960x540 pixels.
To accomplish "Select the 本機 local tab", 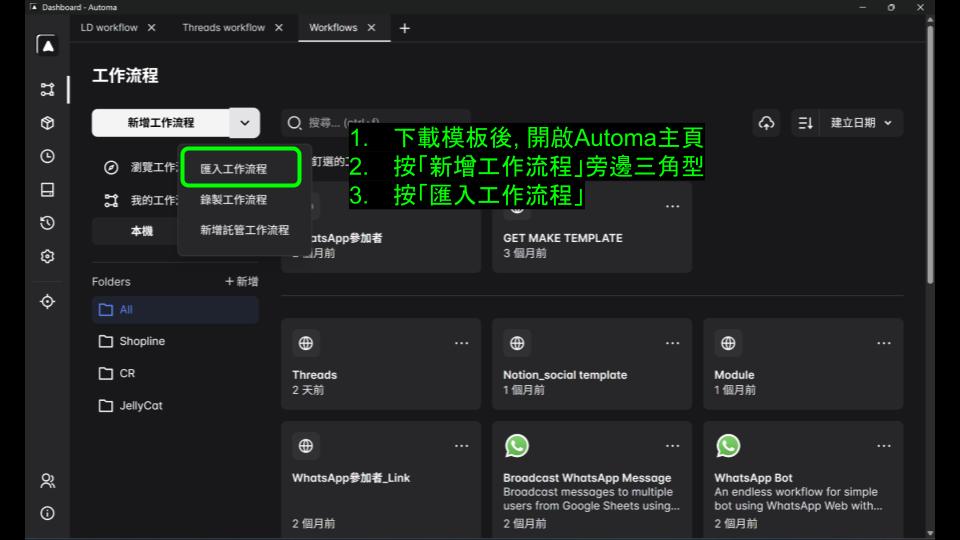I will click(141, 231).
